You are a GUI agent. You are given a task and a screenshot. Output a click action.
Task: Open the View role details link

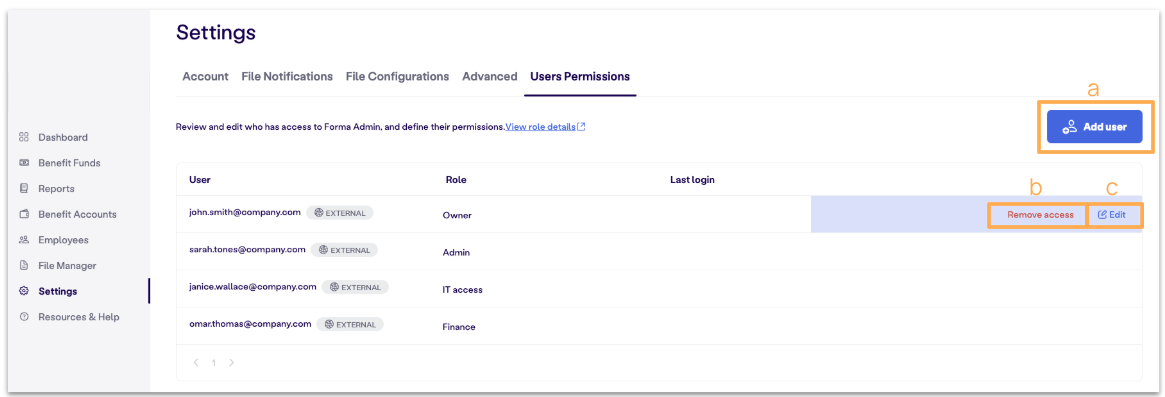coord(540,127)
